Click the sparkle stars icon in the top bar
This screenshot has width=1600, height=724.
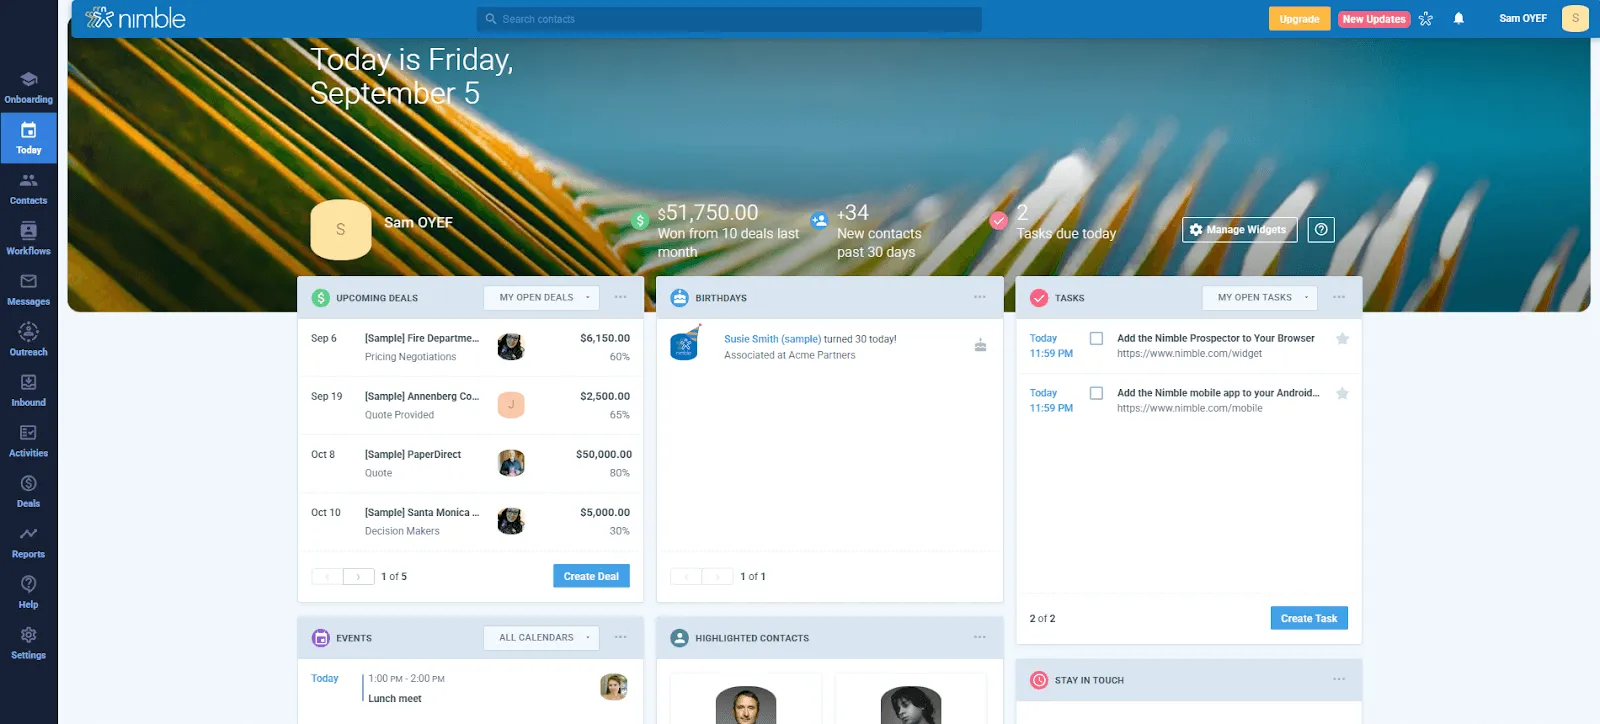pos(1426,18)
